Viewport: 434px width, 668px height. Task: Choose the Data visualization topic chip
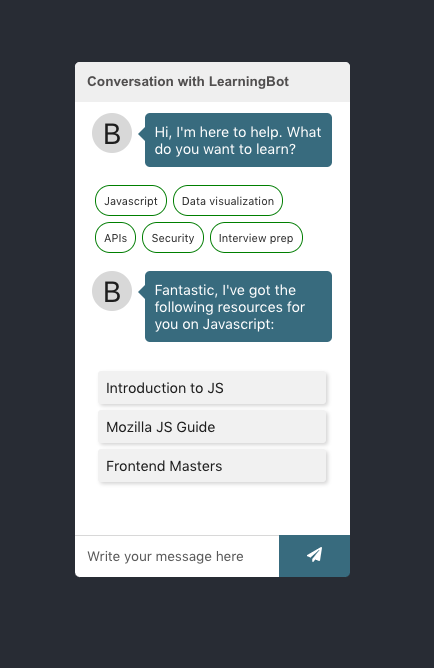pos(228,201)
